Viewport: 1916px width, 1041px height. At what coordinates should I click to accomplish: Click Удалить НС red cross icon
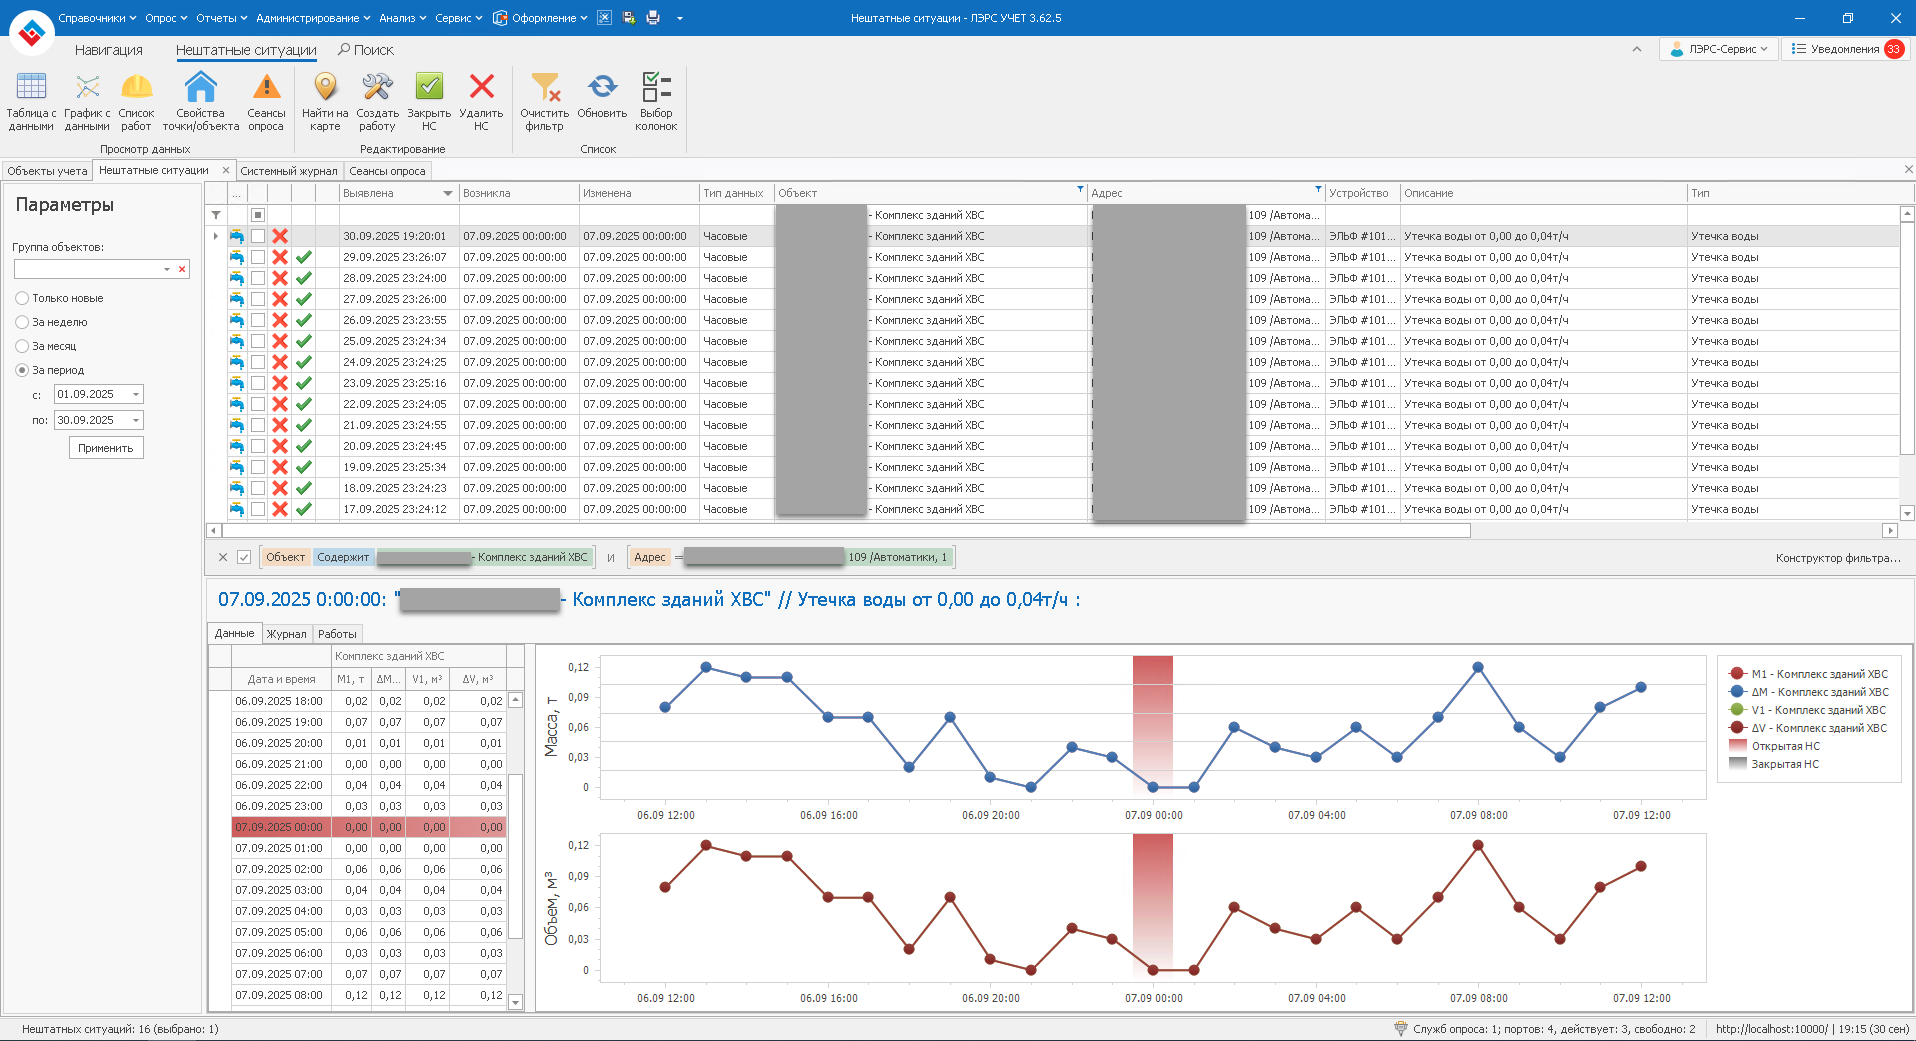[481, 88]
